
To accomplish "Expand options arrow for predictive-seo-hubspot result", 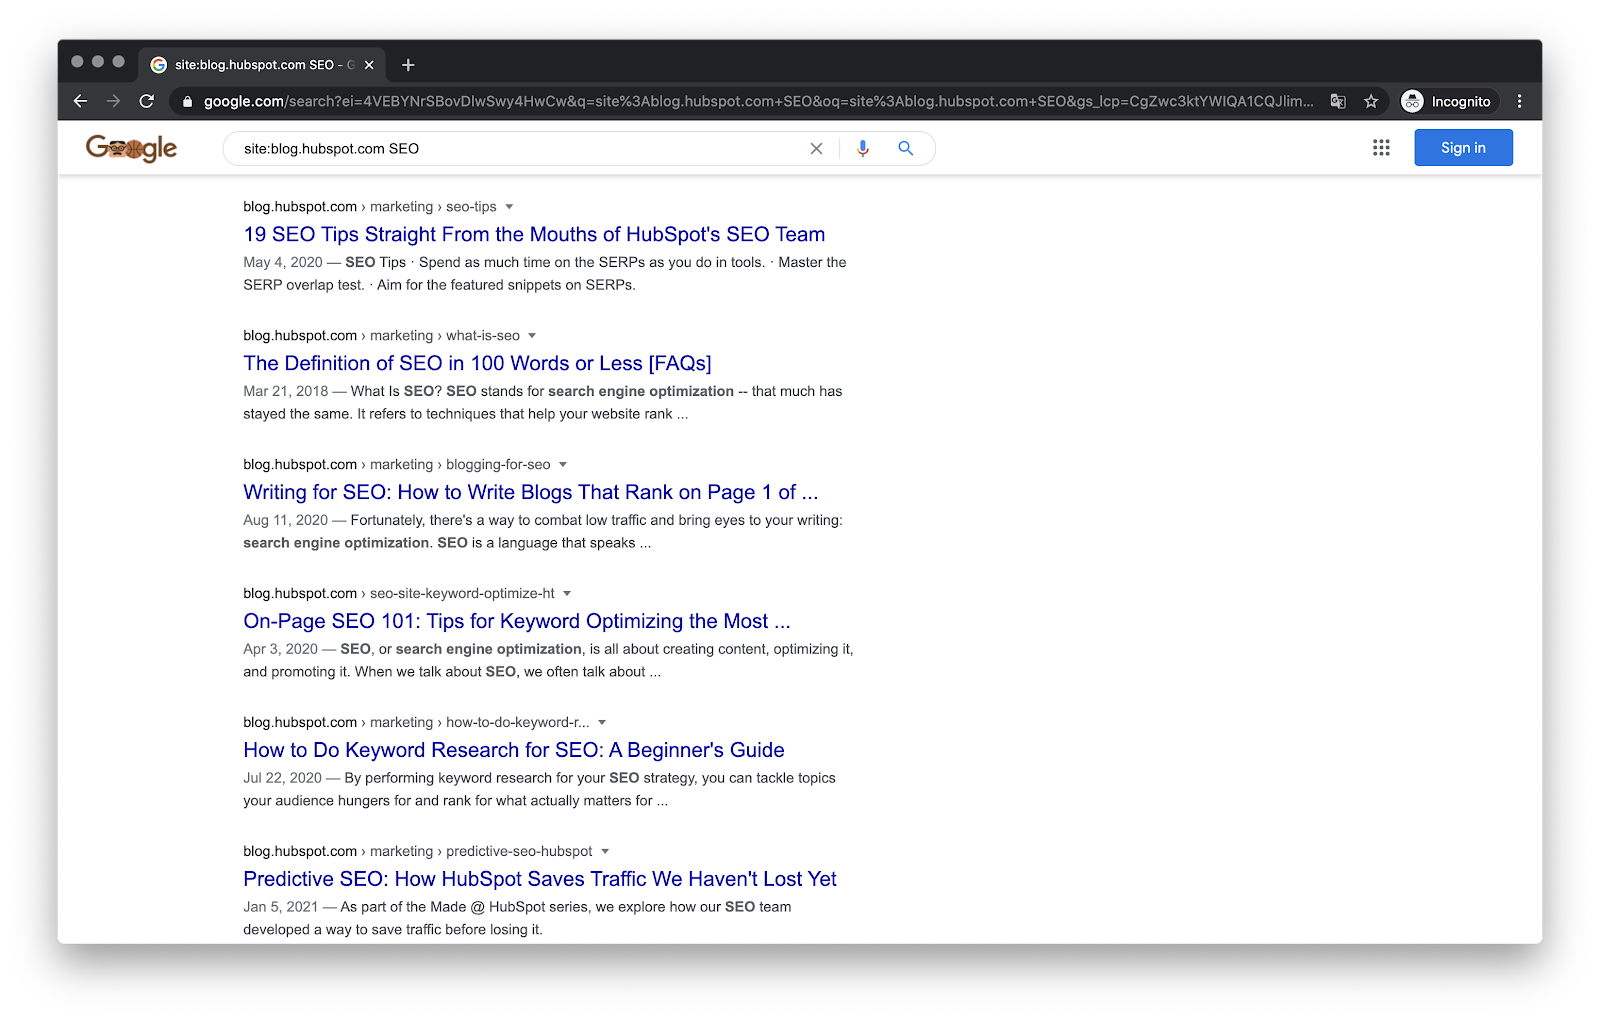I will (x=605, y=852).
